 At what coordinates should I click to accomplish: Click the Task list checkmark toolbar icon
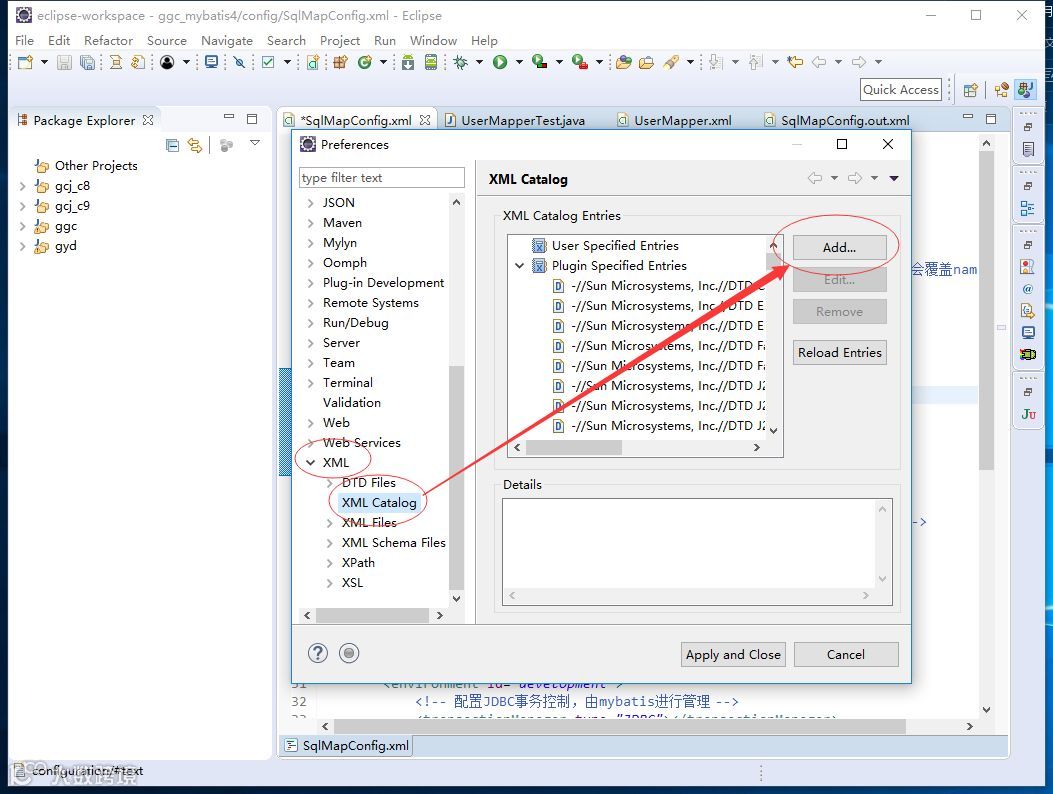268,62
